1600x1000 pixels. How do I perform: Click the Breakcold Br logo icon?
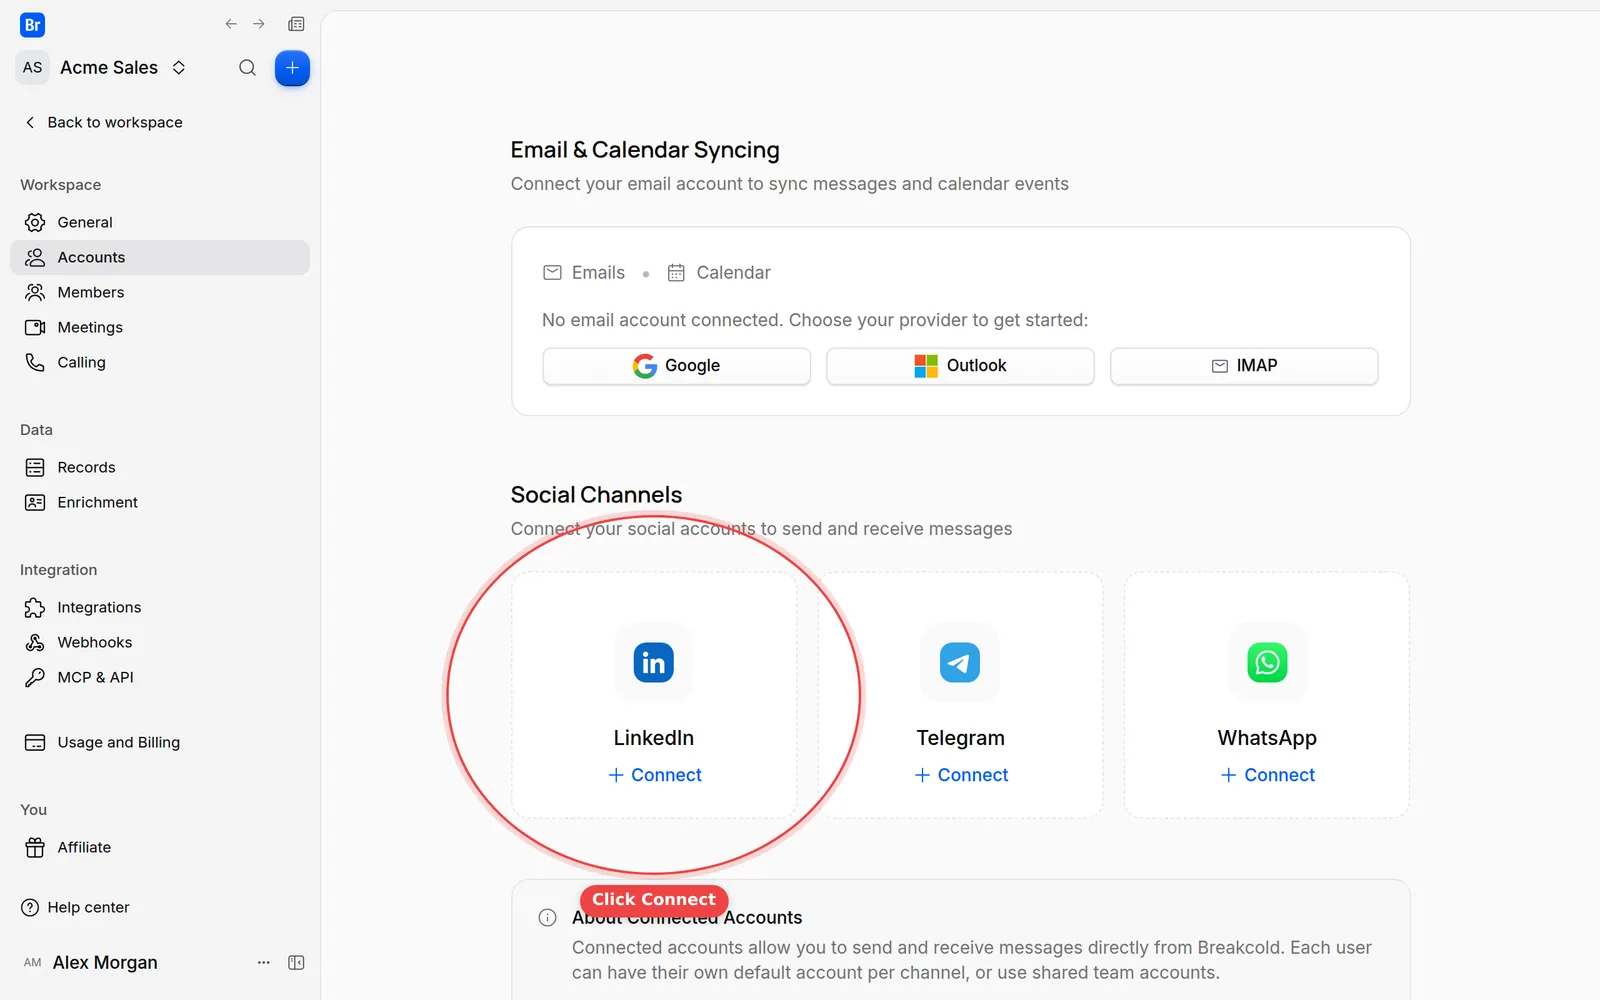(32, 25)
